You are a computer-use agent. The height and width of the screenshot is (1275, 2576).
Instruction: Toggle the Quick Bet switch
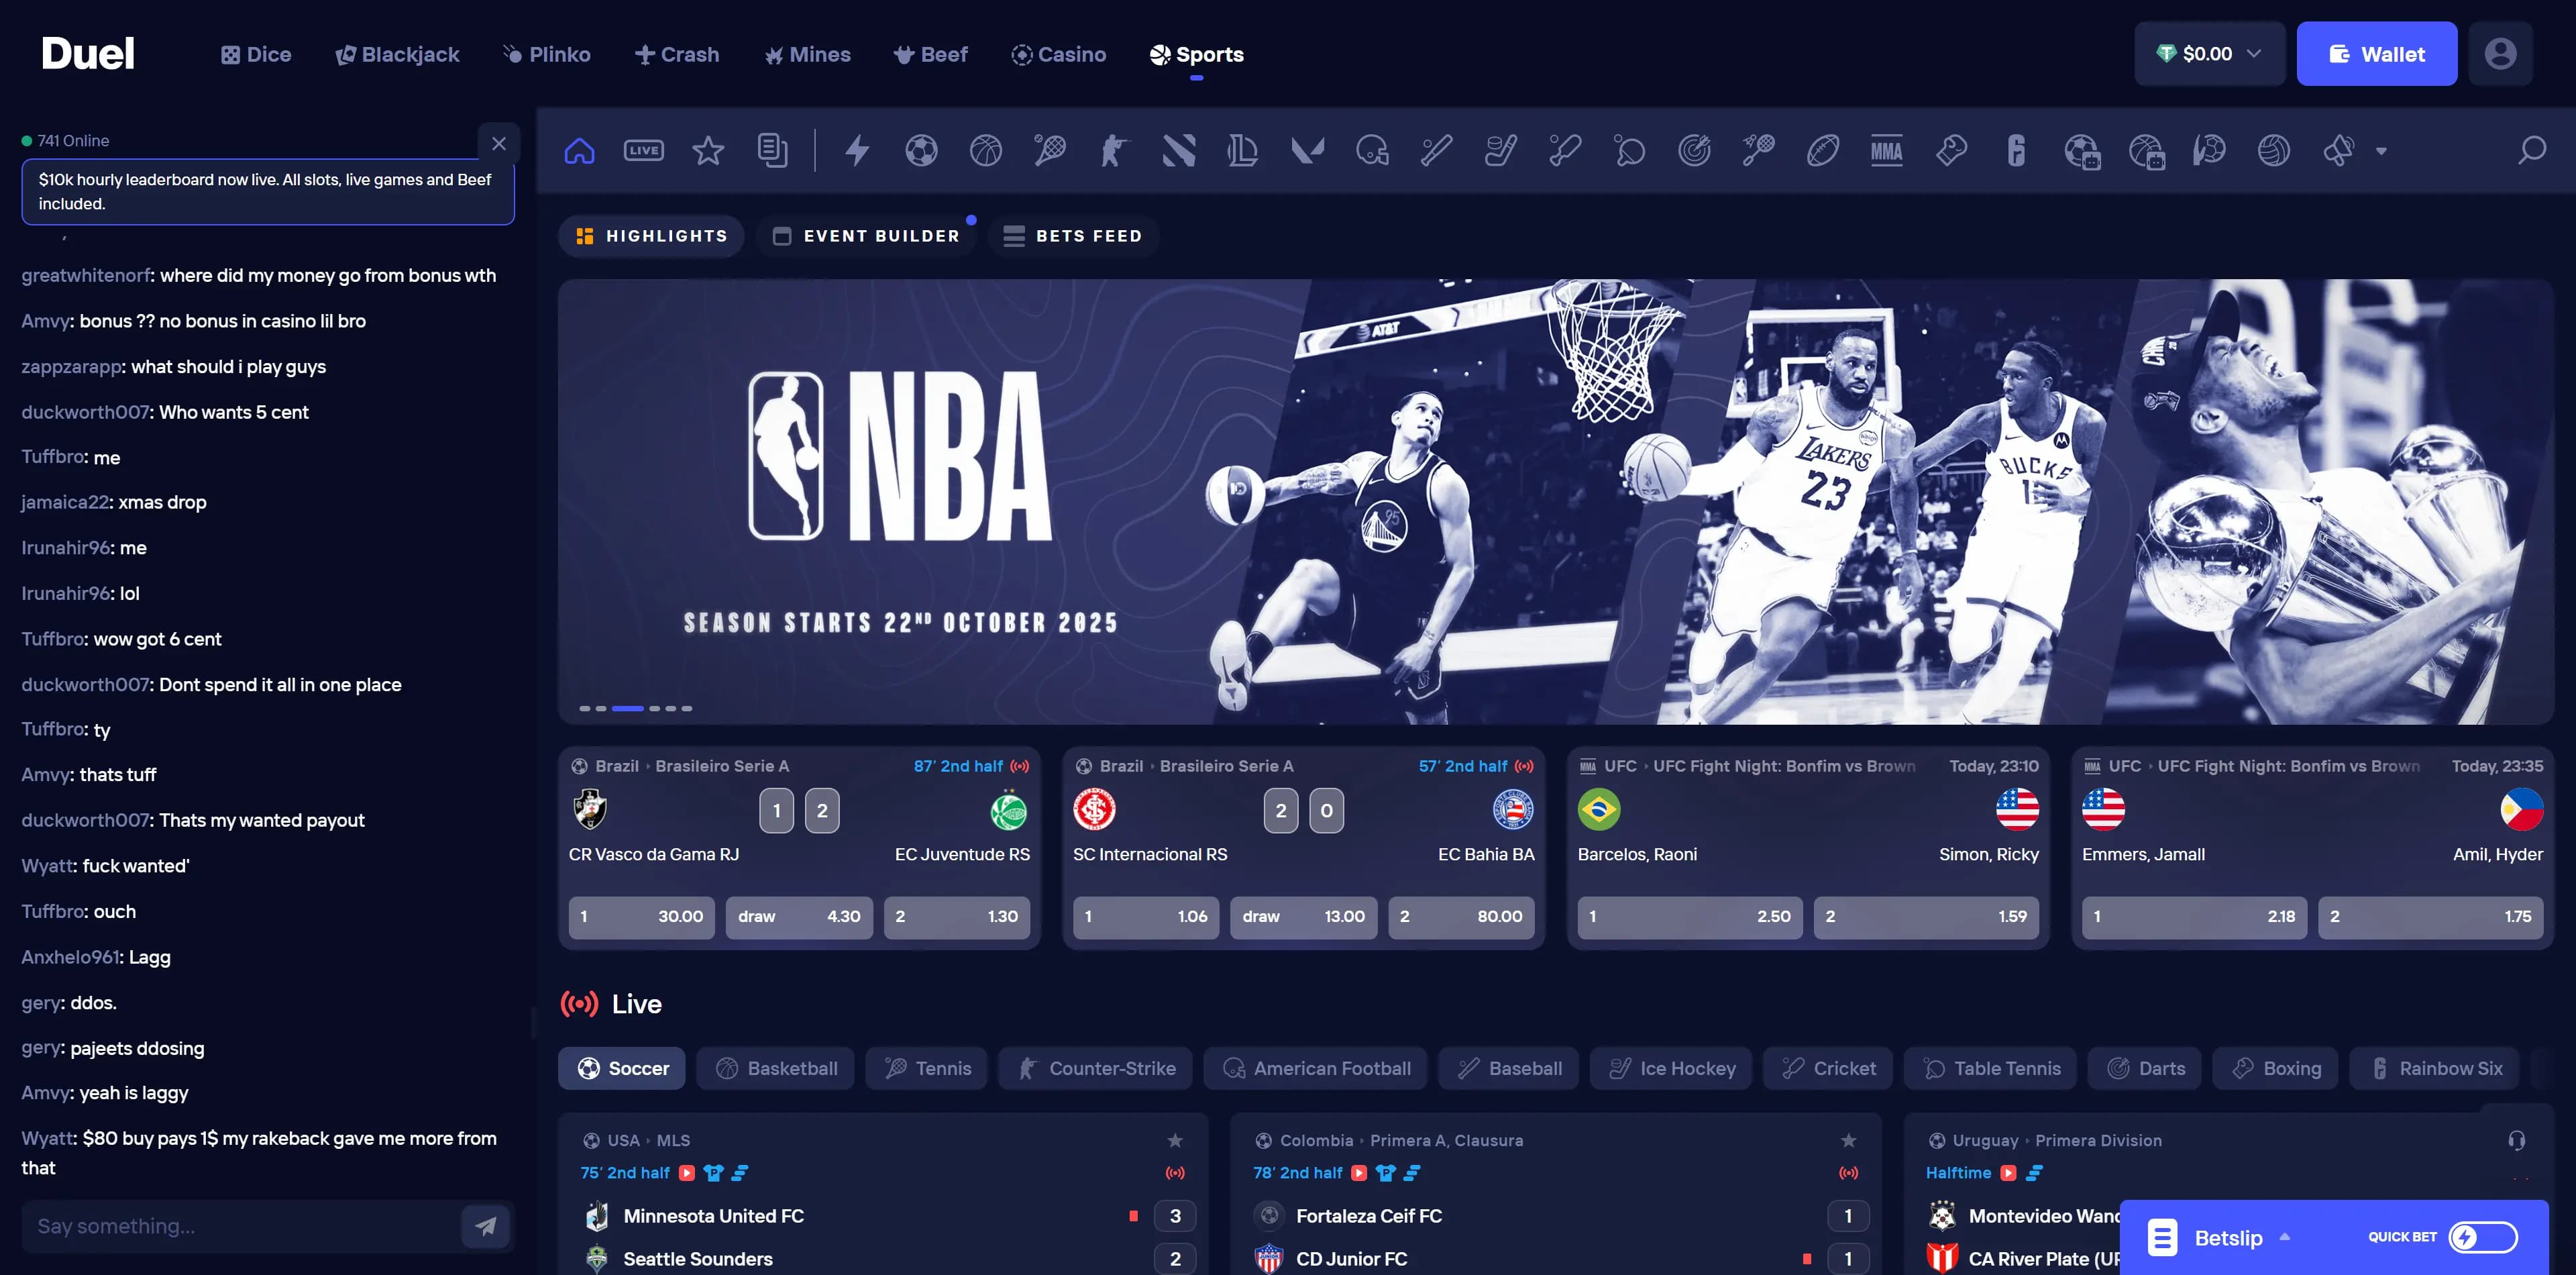[x=2482, y=1237]
